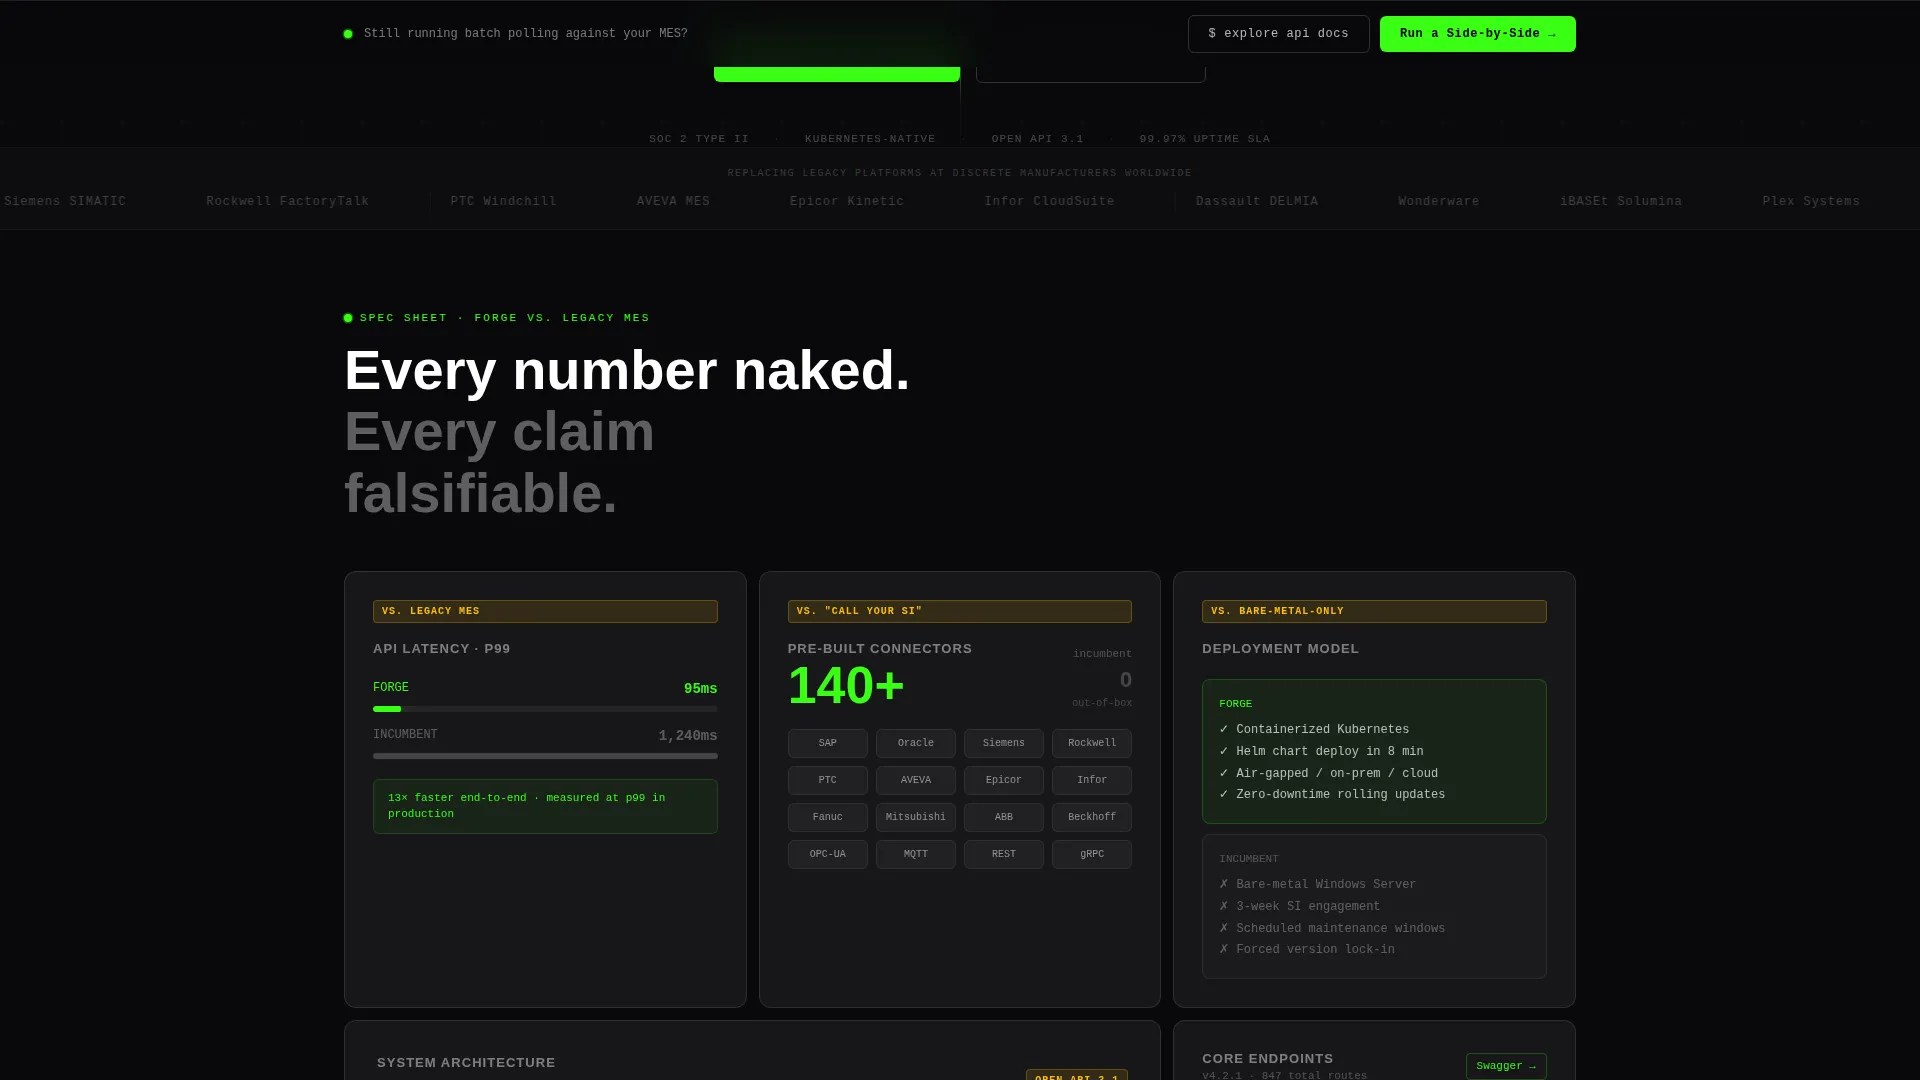The width and height of the screenshot is (1920, 1080).
Task: Click the REST protocol chip
Action: coord(1003,854)
